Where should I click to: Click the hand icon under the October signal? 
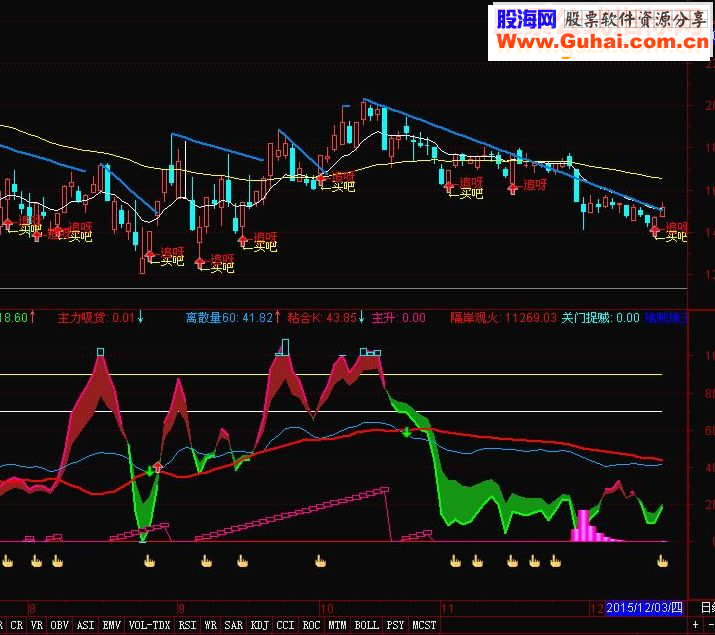point(321,561)
